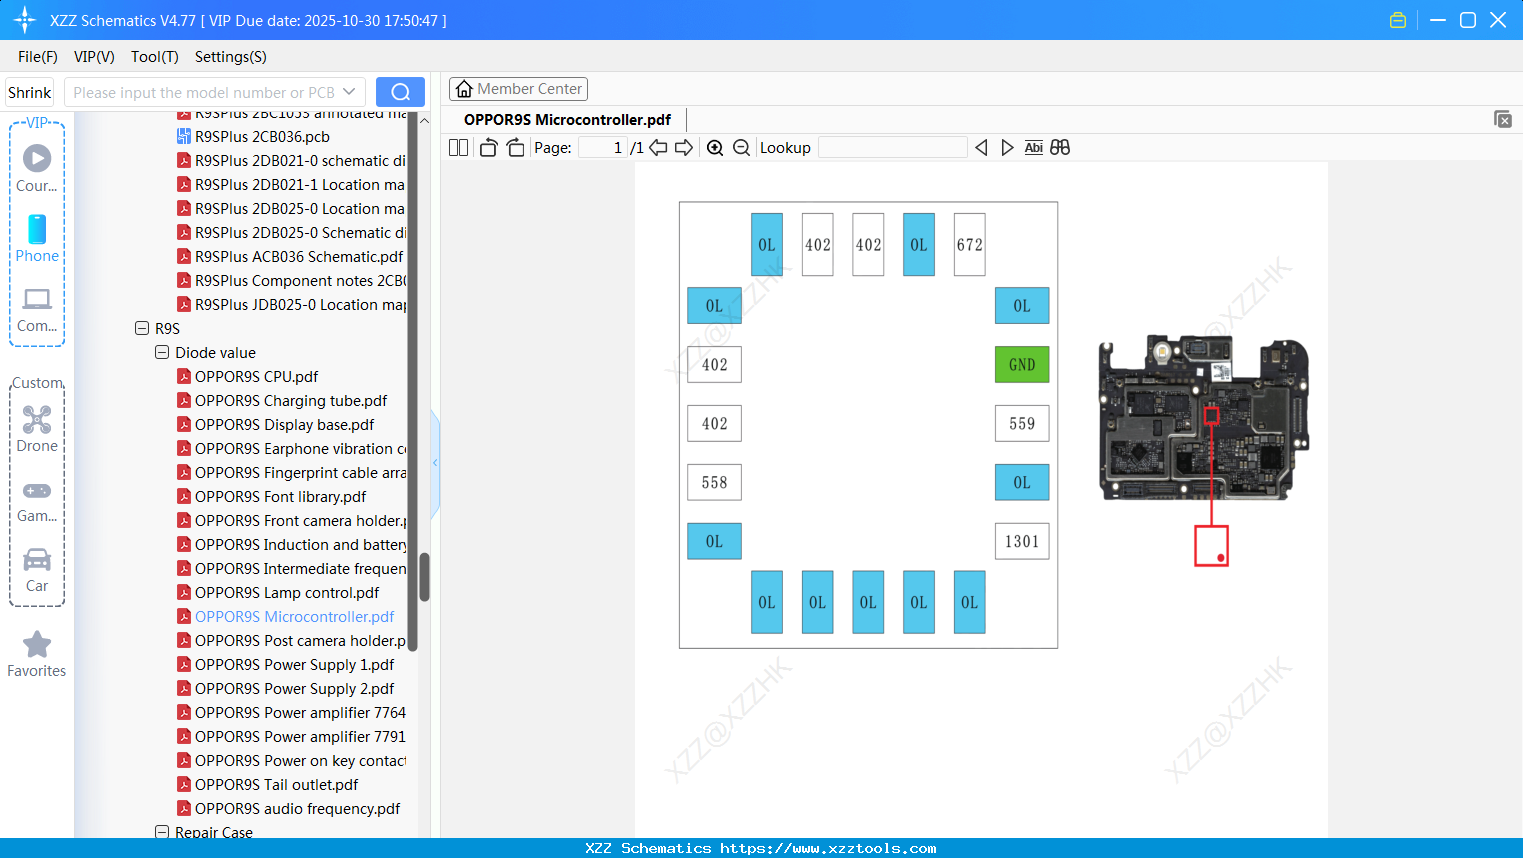Select the Computer category icon
This screenshot has width=1523, height=858.
pyautogui.click(x=37, y=309)
